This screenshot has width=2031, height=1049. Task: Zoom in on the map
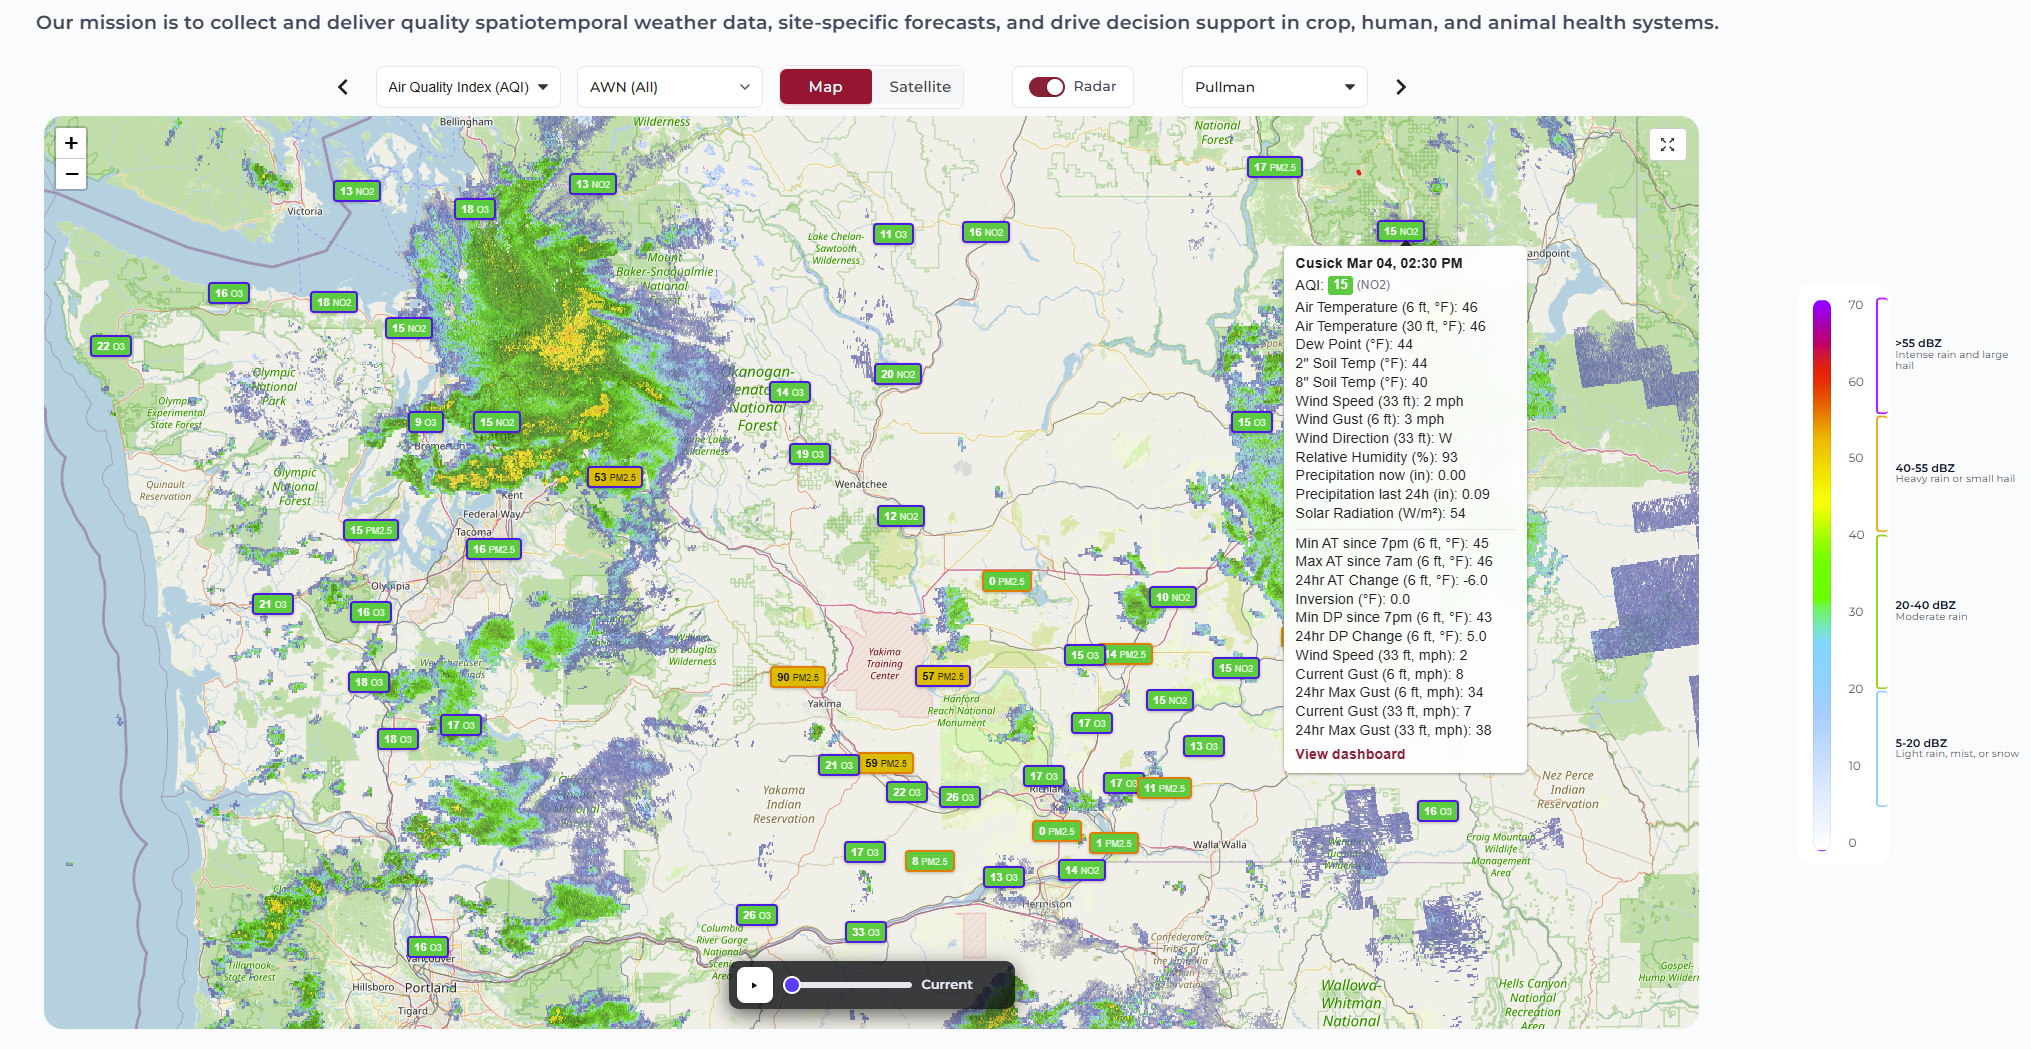(71, 143)
